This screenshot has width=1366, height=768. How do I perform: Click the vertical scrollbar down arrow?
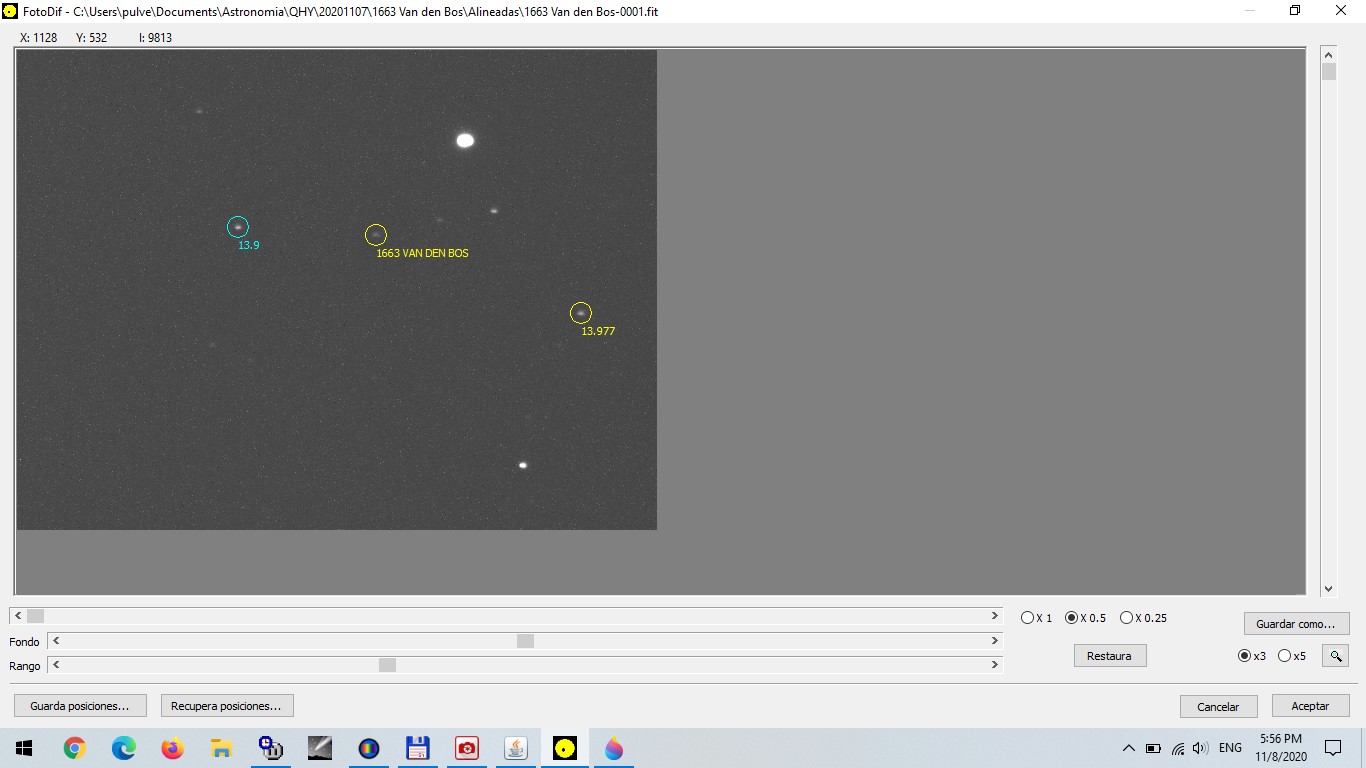tap(1329, 589)
